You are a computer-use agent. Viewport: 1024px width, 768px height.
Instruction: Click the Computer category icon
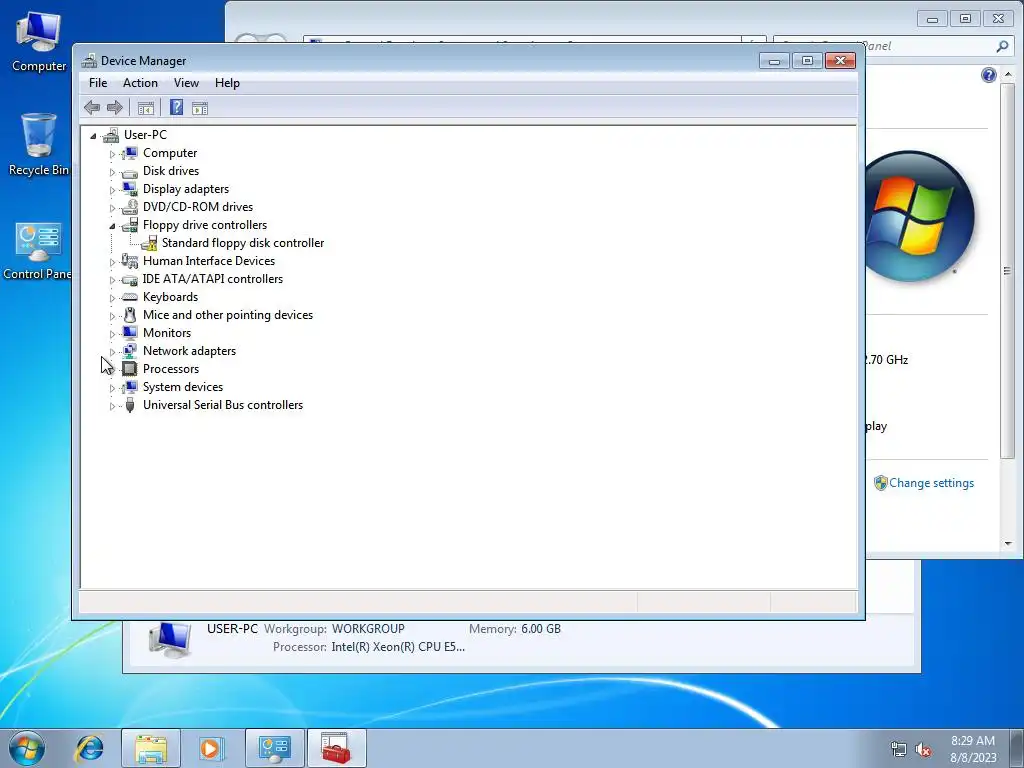[130, 153]
